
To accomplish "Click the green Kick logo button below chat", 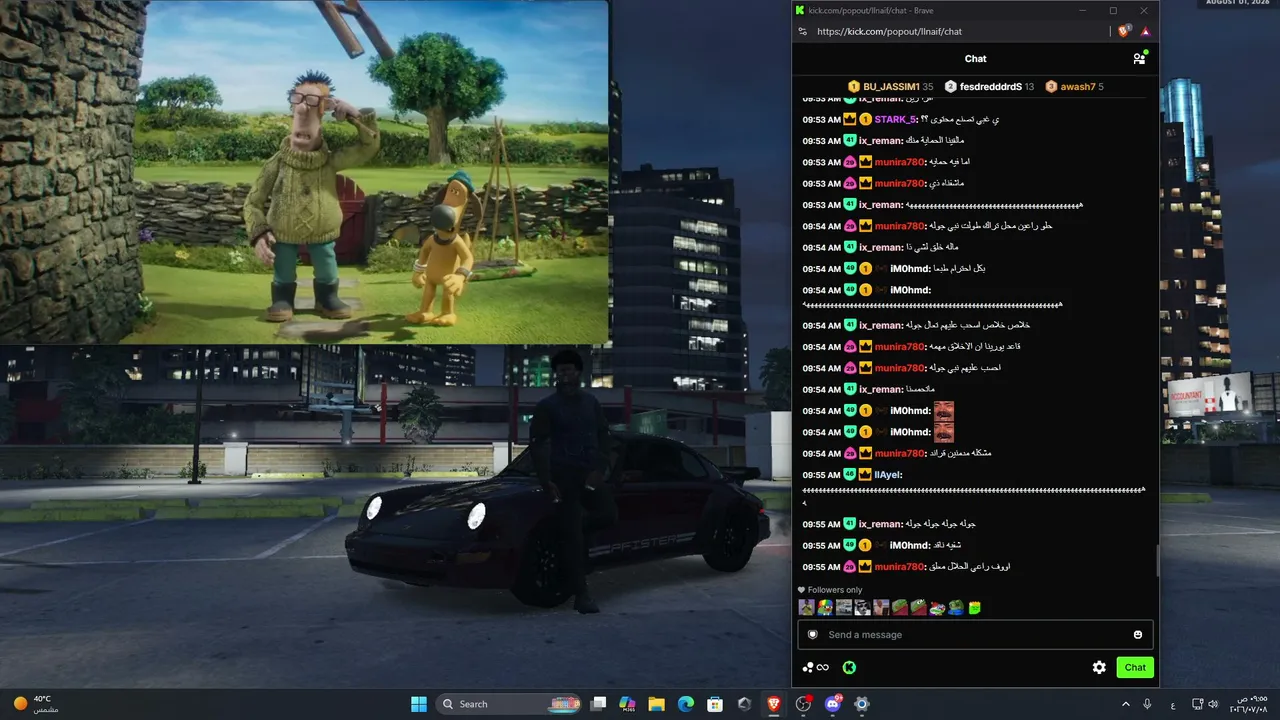I will (x=849, y=667).
